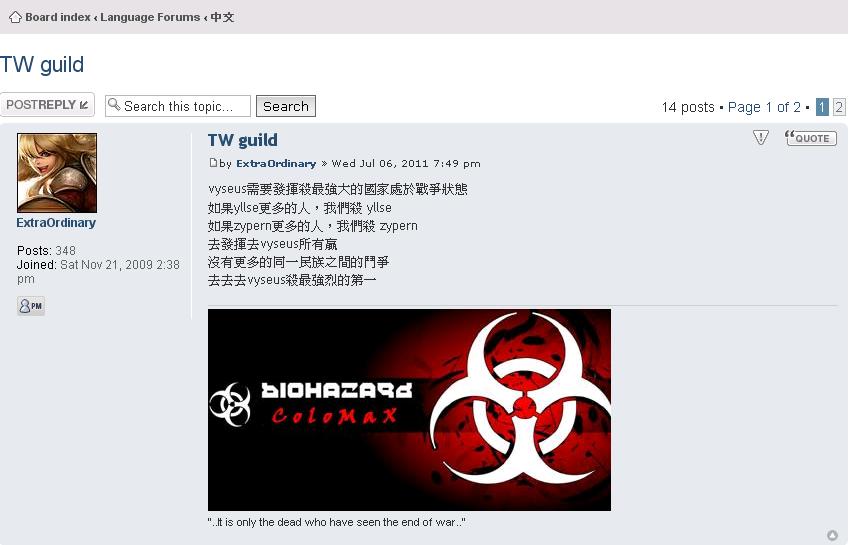Open the Board index breadcrumb link

(57, 17)
